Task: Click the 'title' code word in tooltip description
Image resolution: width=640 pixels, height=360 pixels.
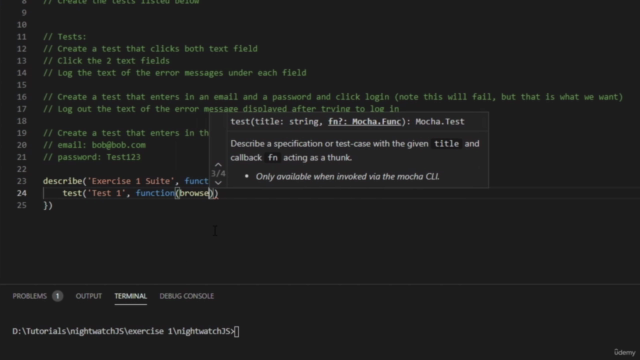Action: [x=446, y=144]
